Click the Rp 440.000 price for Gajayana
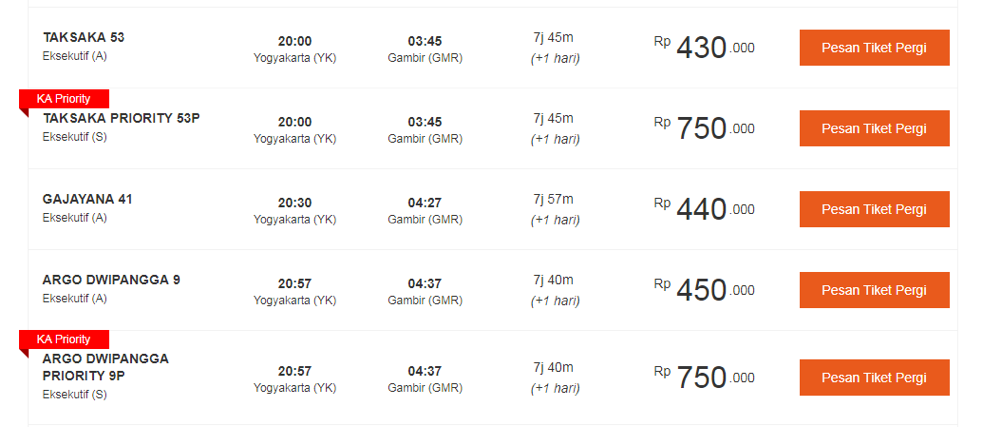 coord(704,209)
